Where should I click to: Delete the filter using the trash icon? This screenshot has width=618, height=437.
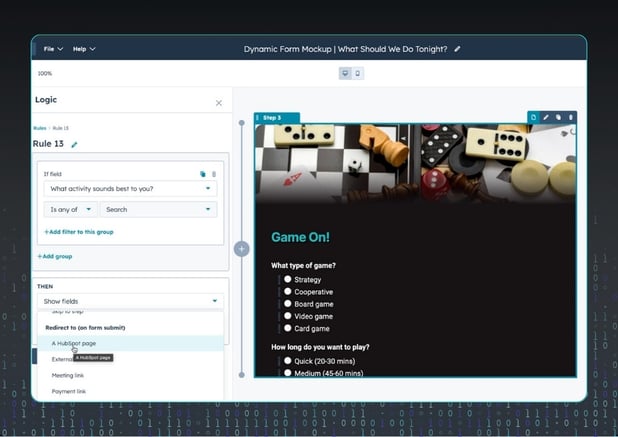tap(213, 174)
